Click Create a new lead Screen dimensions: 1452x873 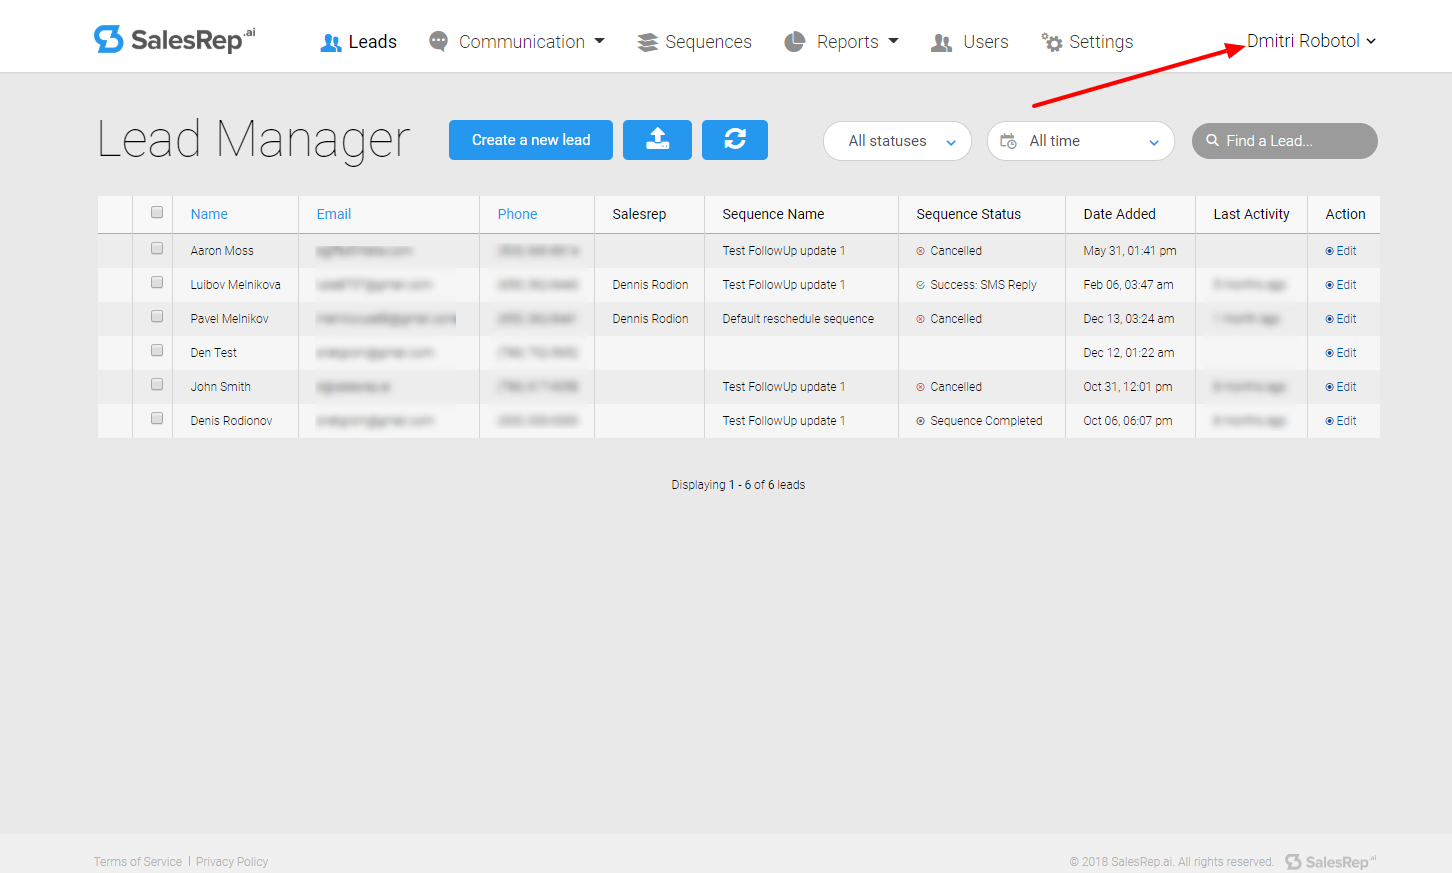(531, 140)
